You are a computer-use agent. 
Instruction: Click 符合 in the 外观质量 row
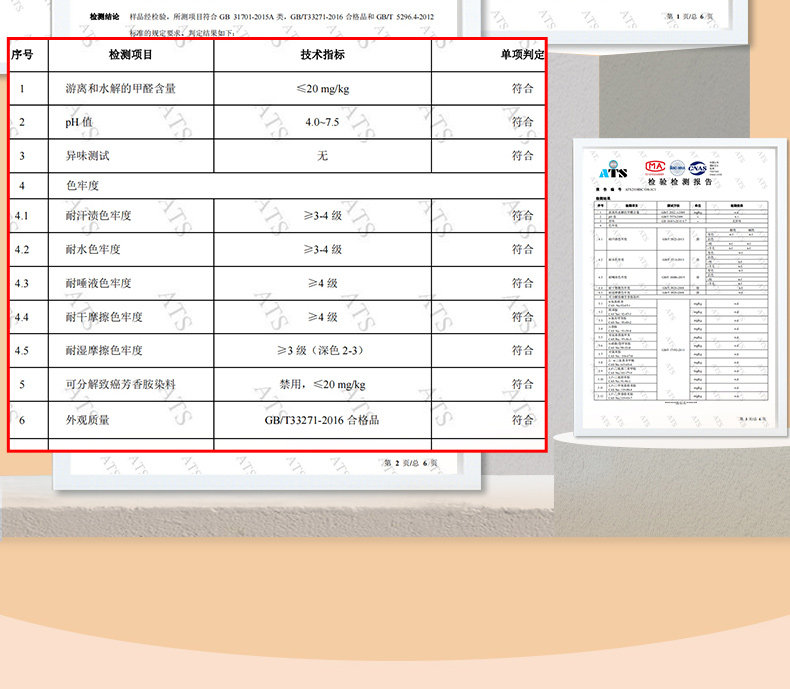[x=522, y=420]
